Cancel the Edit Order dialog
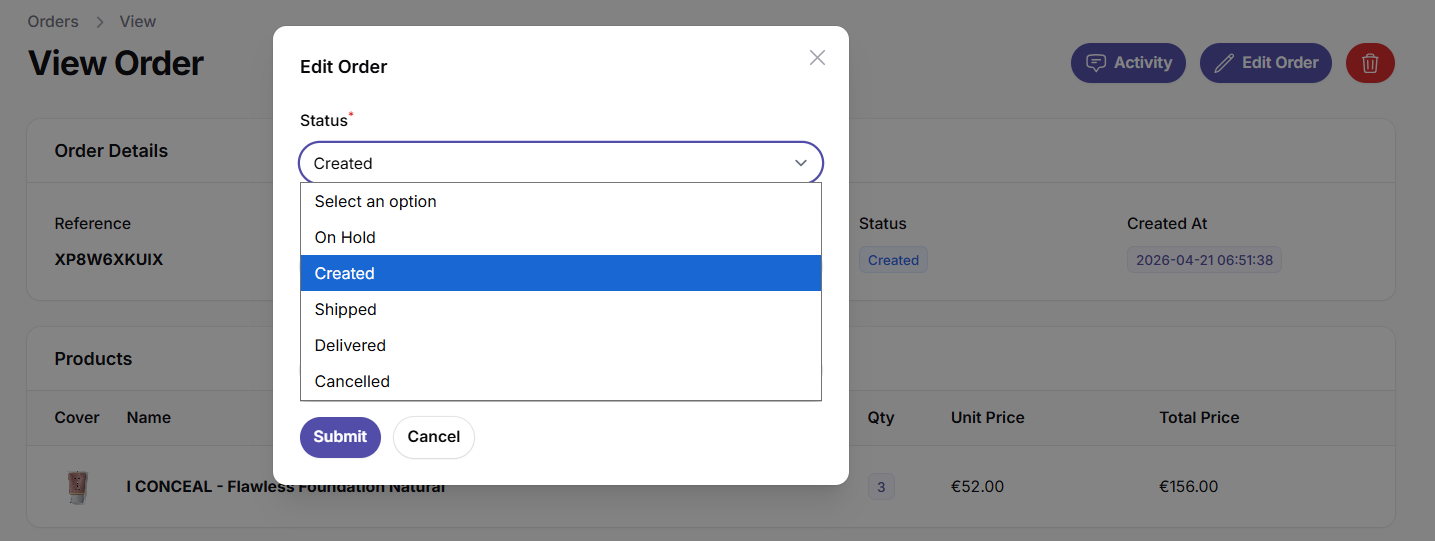Viewport: 1435px width, 541px height. coord(434,437)
